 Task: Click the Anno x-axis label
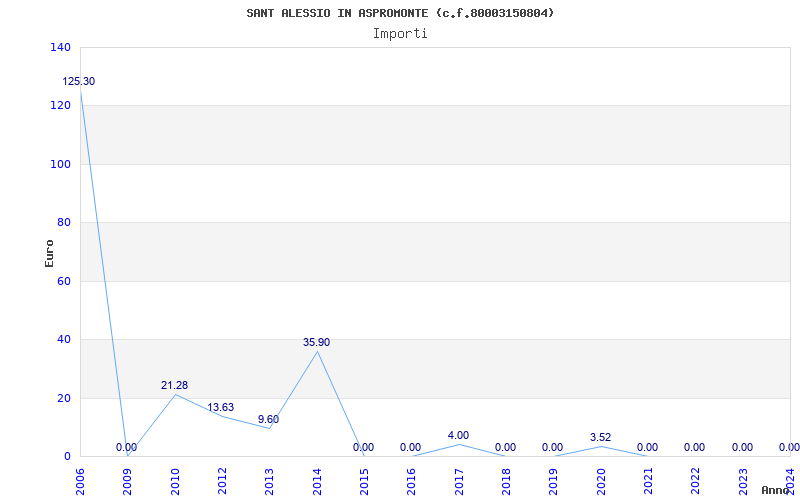[x=774, y=490]
